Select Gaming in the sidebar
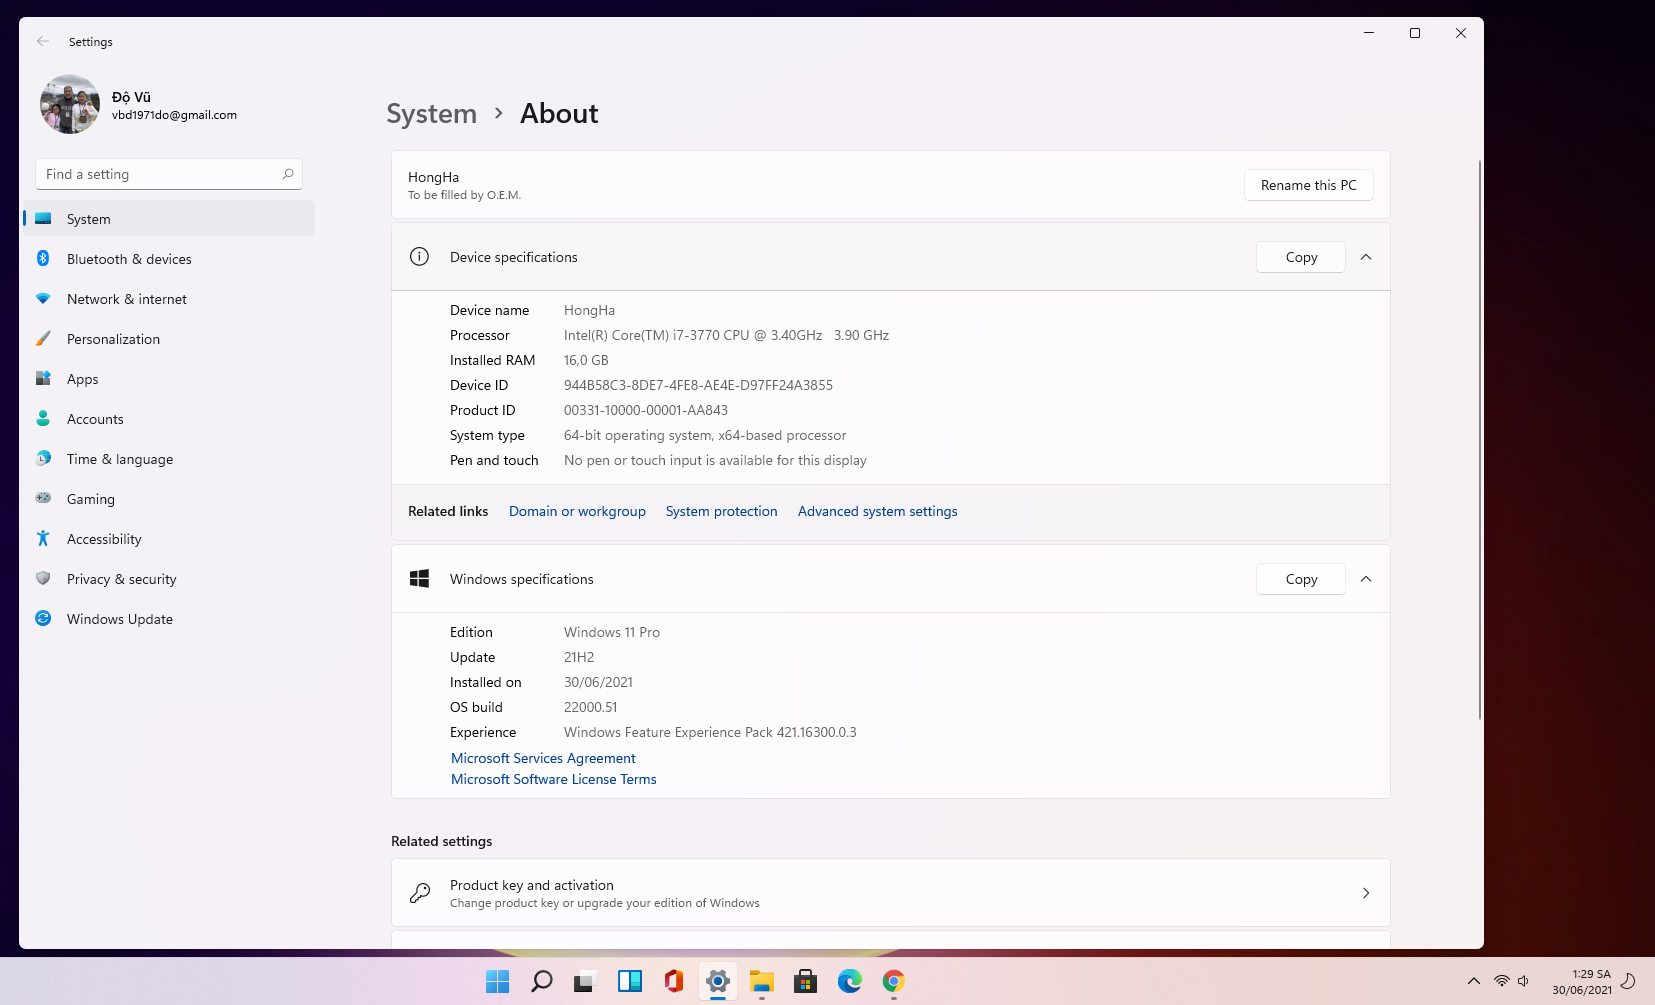1655x1005 pixels. coord(168,499)
